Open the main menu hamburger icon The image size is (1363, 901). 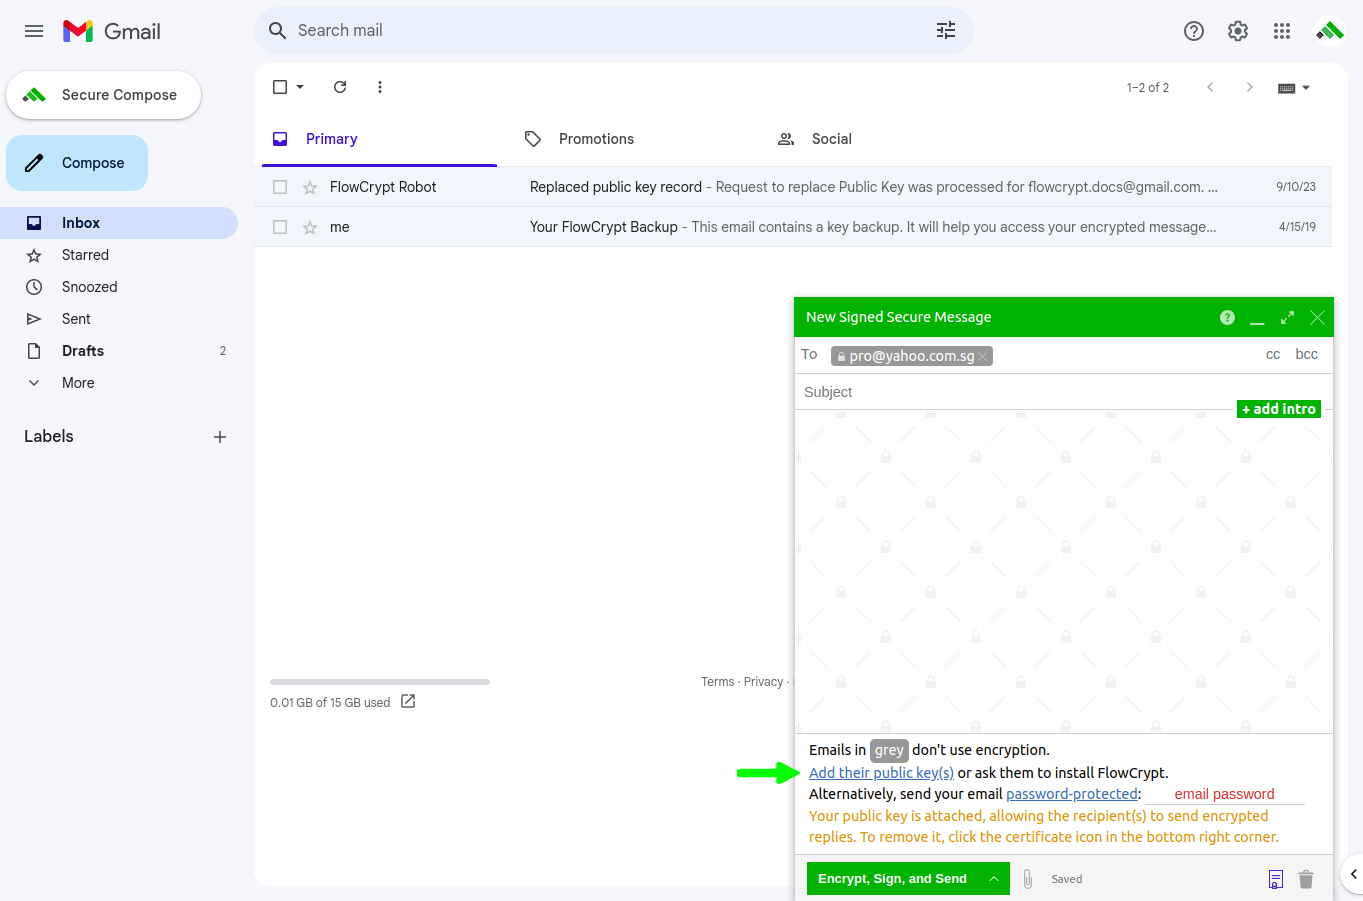coord(34,31)
